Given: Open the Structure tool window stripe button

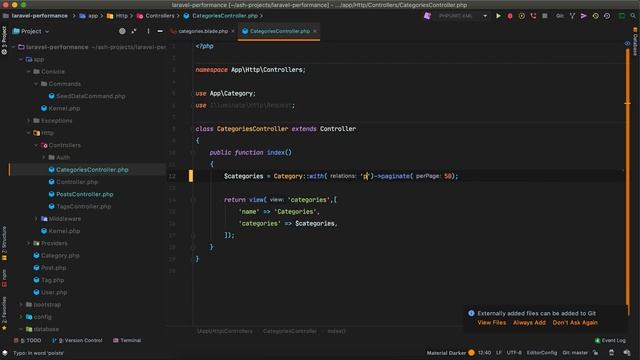Looking at the screenshot, I should coord(4,244).
